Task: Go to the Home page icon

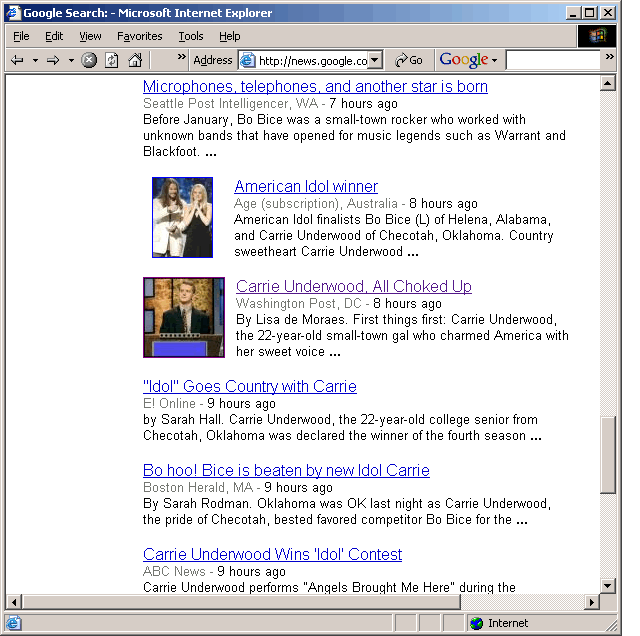Action: 135,60
